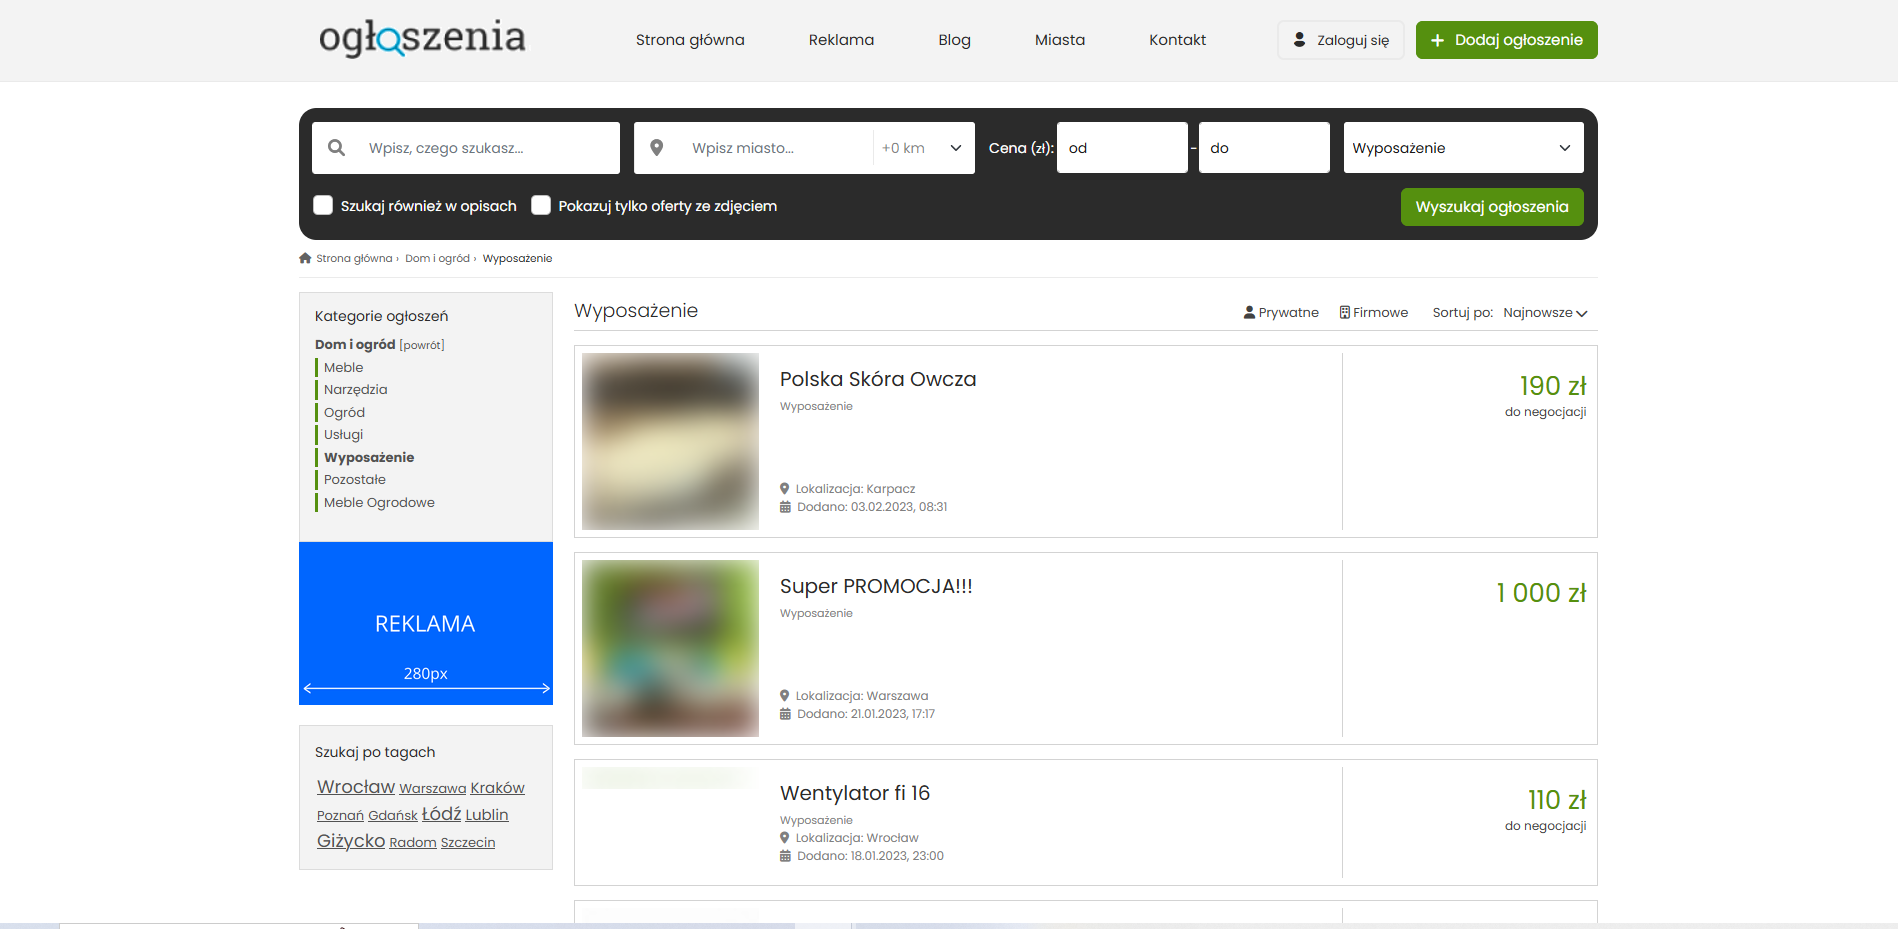
Task: Click the 'od' minimum price field
Action: pyautogui.click(x=1122, y=148)
